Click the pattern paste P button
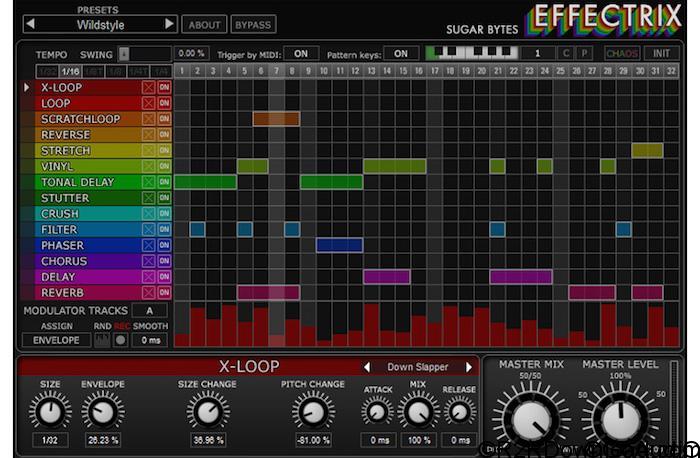700x458 pixels. click(x=584, y=54)
